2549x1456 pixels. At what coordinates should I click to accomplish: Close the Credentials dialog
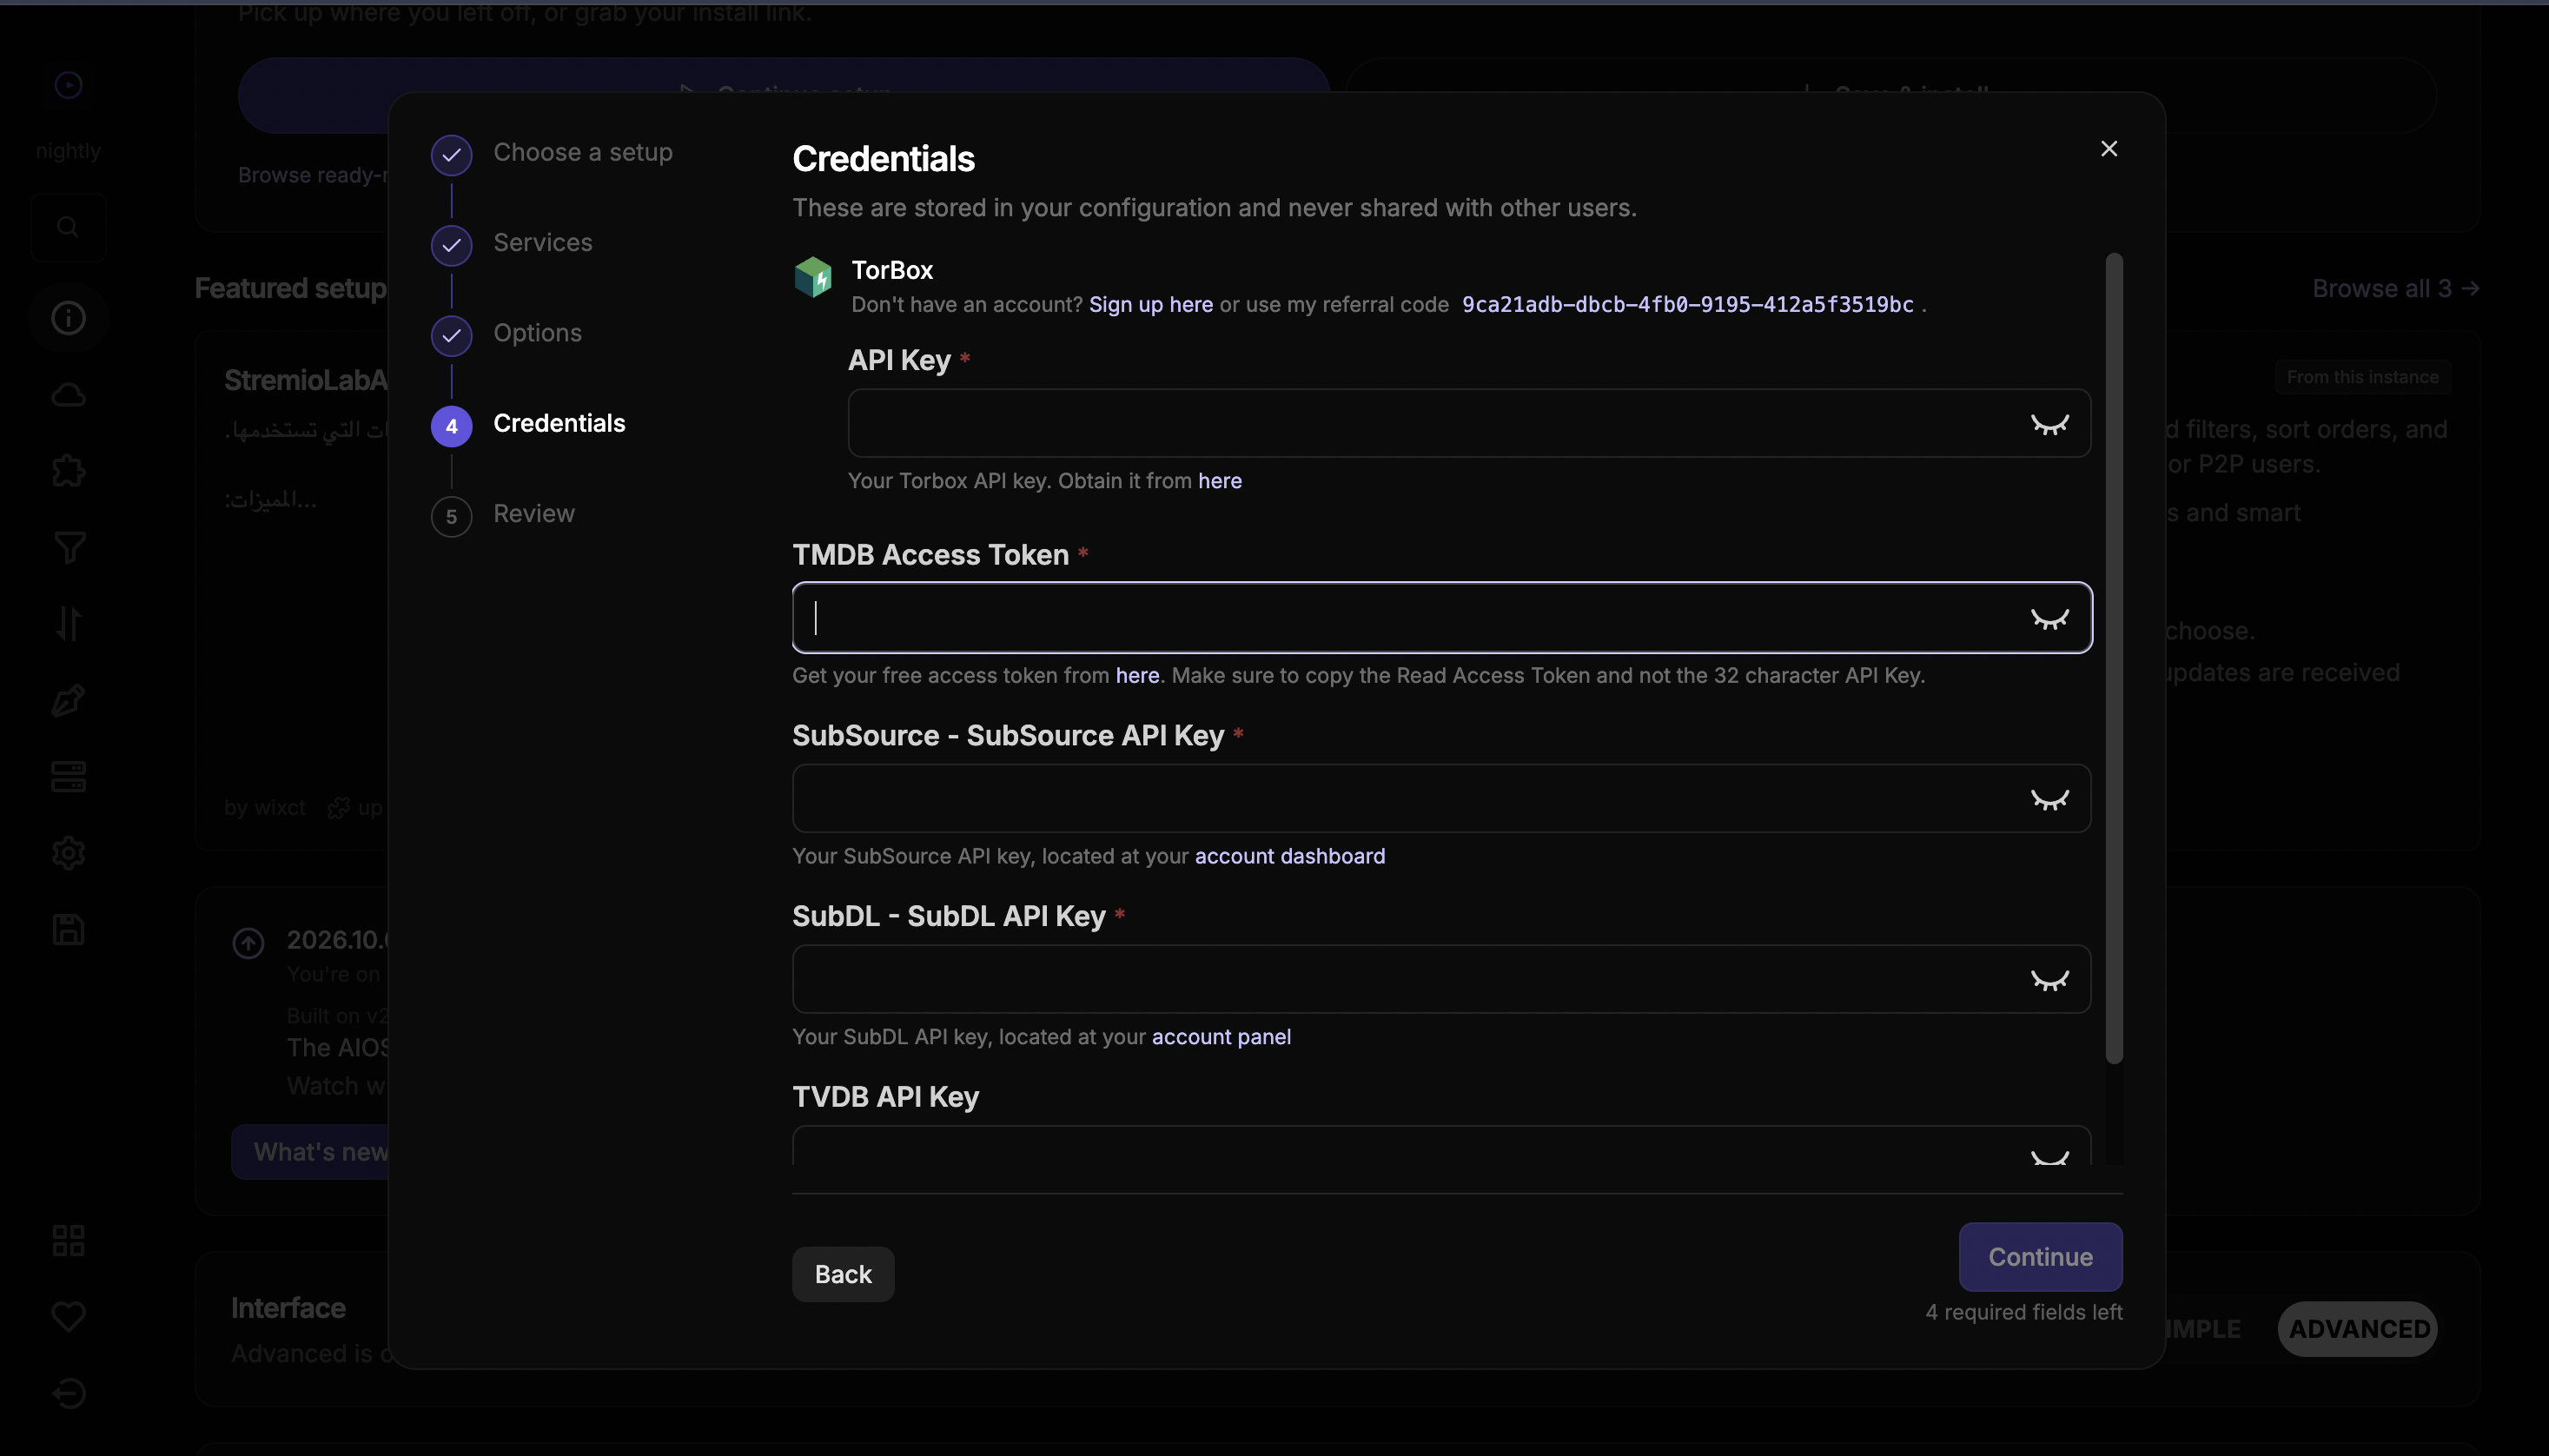point(2109,149)
